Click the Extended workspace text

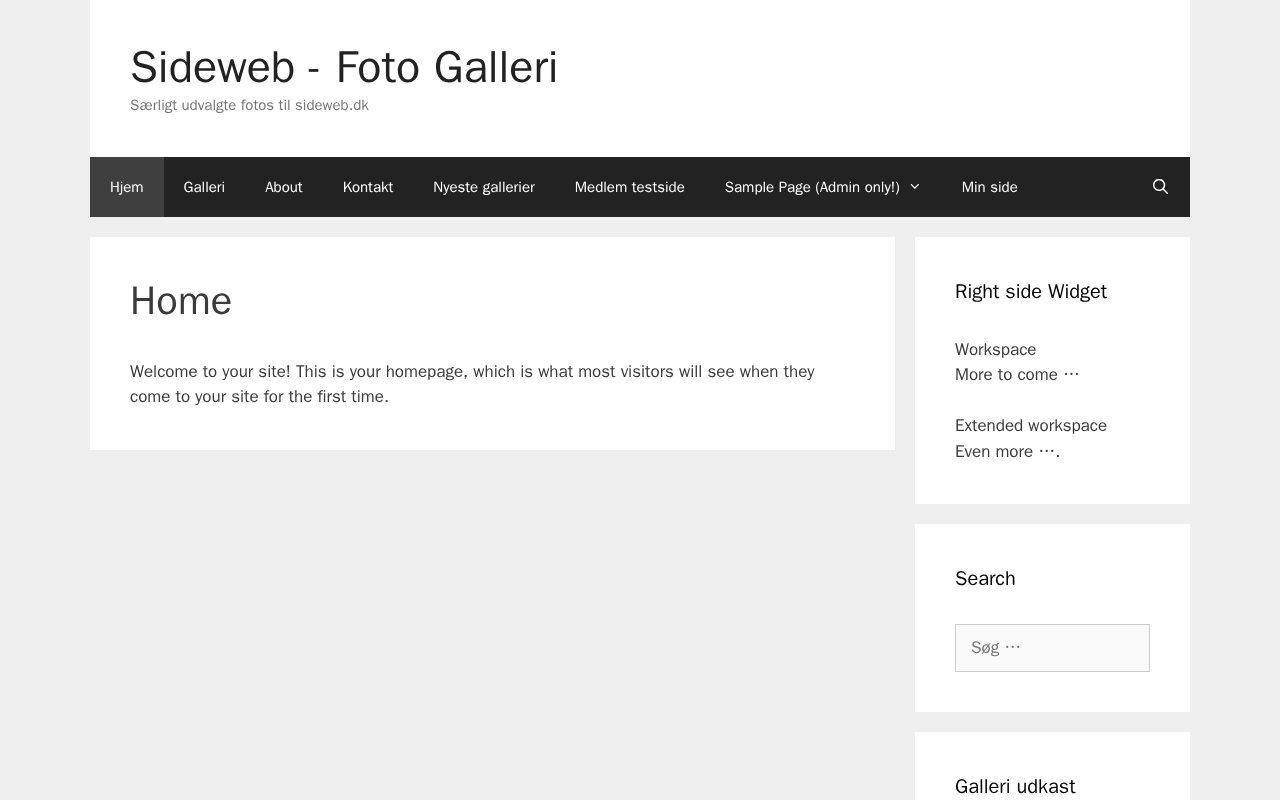click(x=1031, y=426)
